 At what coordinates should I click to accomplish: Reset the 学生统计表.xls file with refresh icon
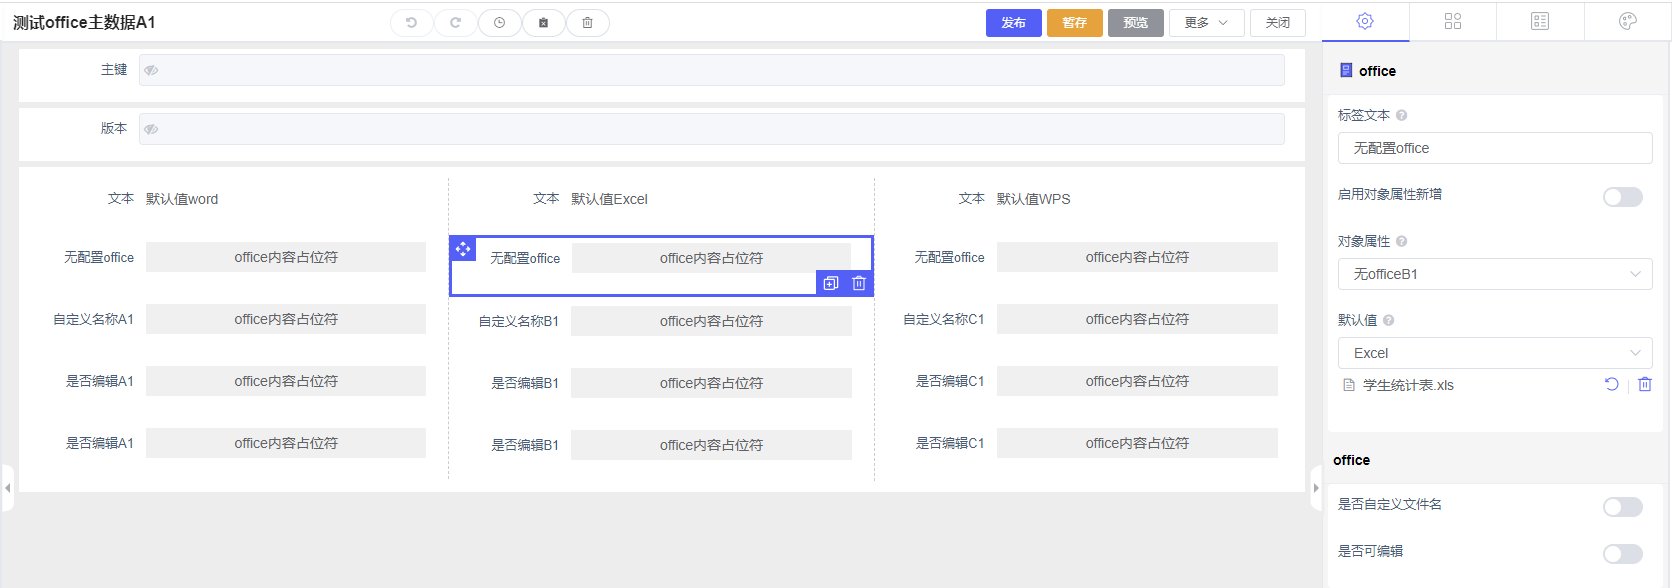1611,385
